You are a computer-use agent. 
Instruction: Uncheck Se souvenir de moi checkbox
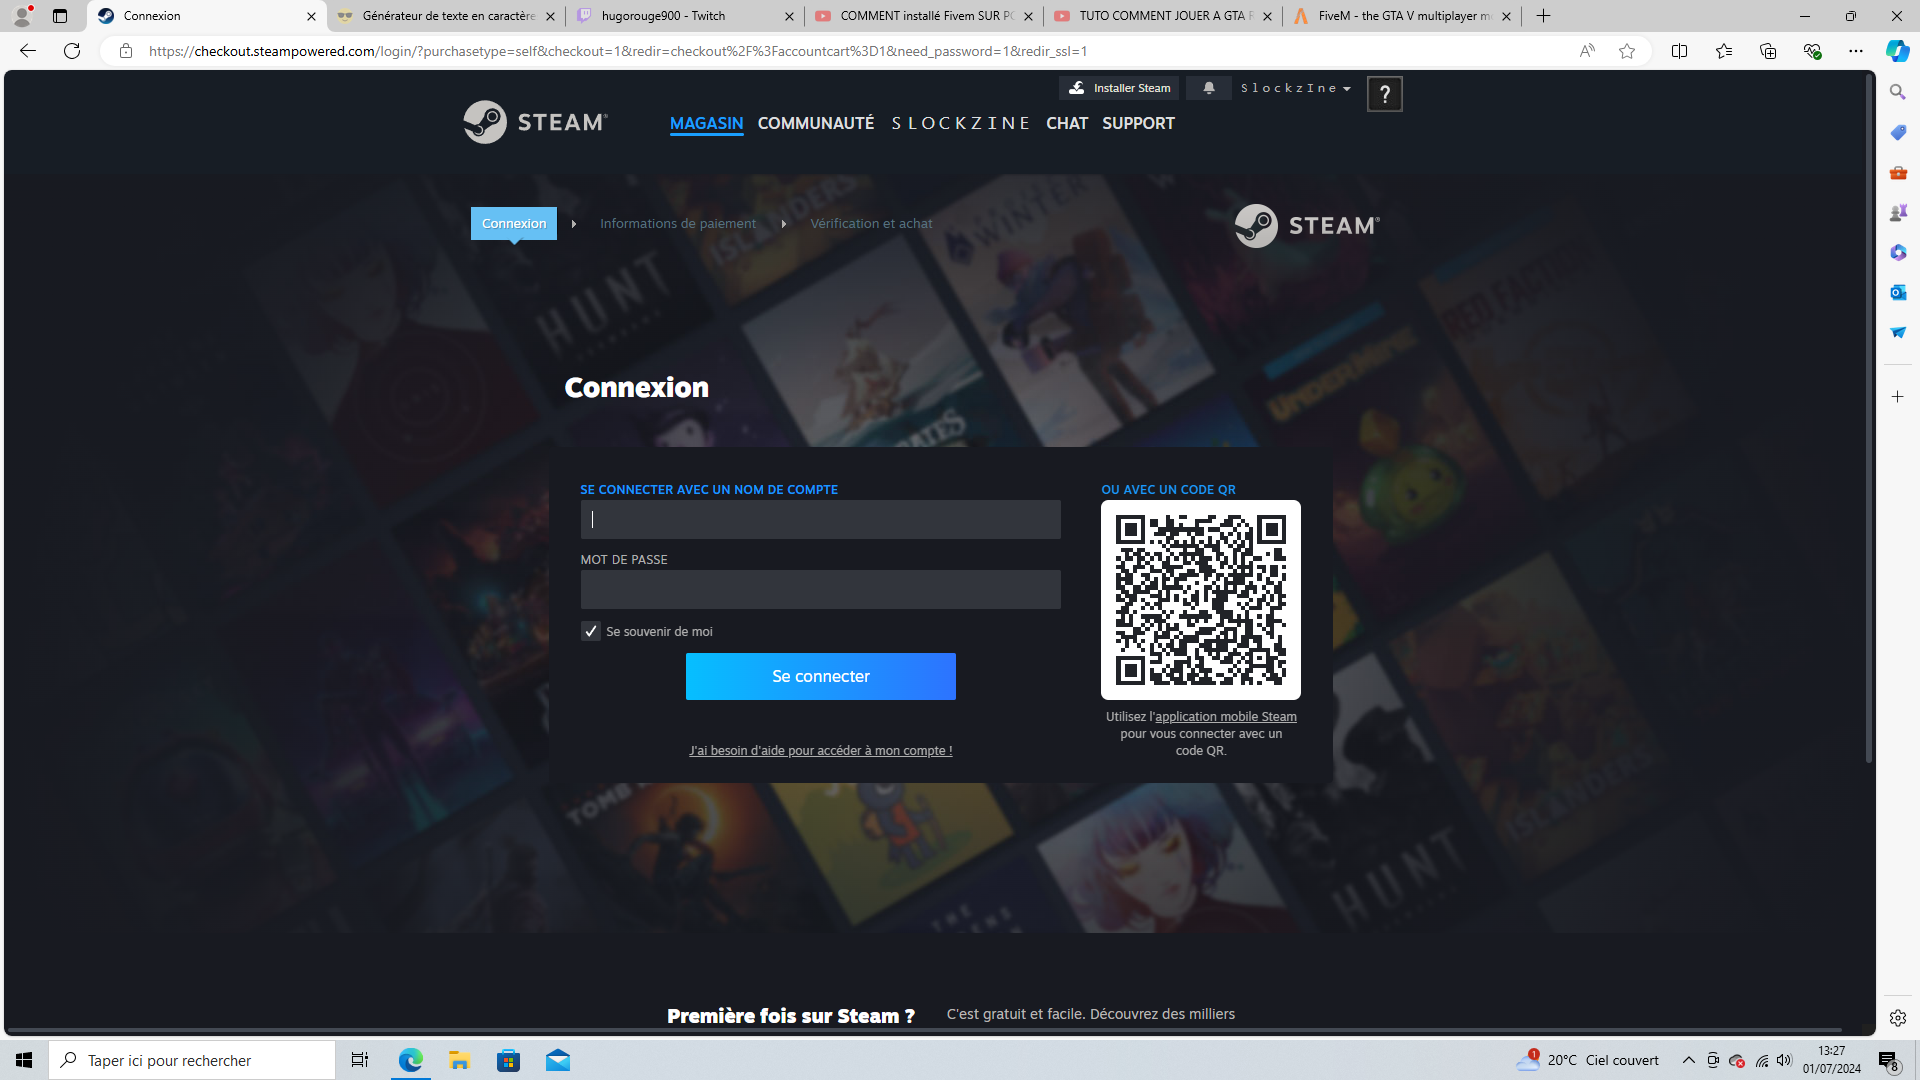coord(591,631)
